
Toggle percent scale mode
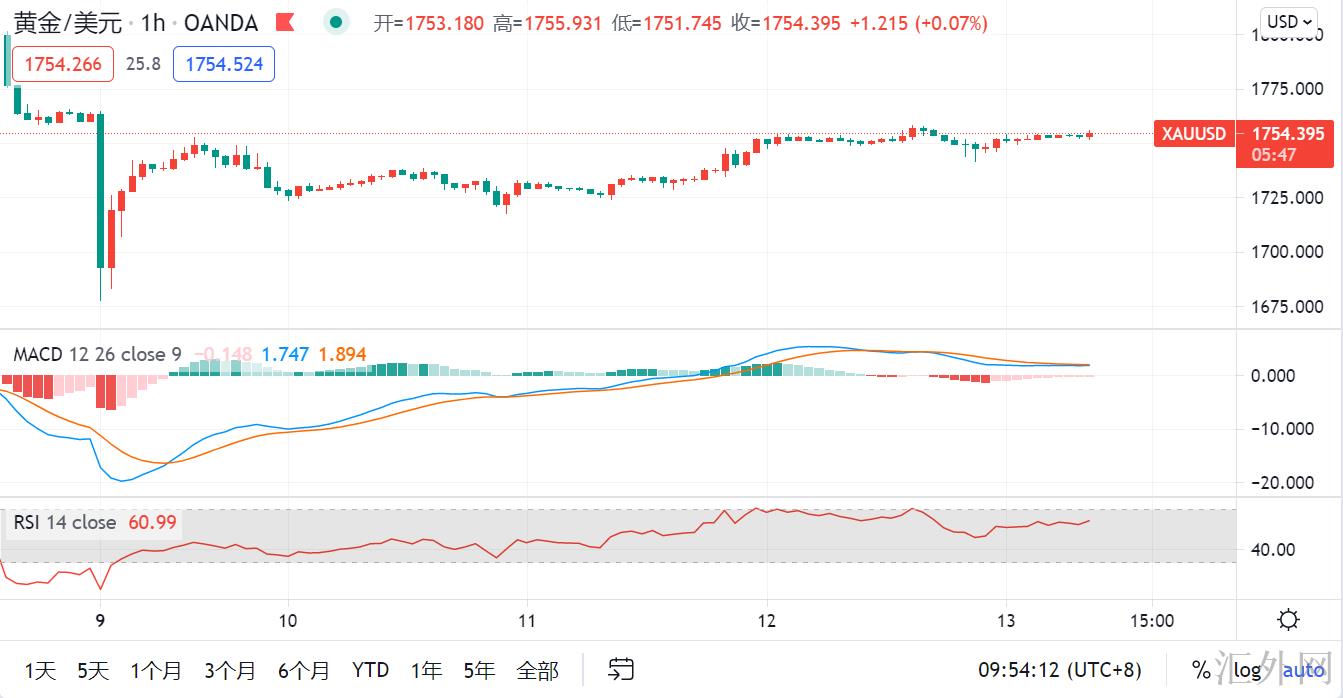tap(1201, 670)
